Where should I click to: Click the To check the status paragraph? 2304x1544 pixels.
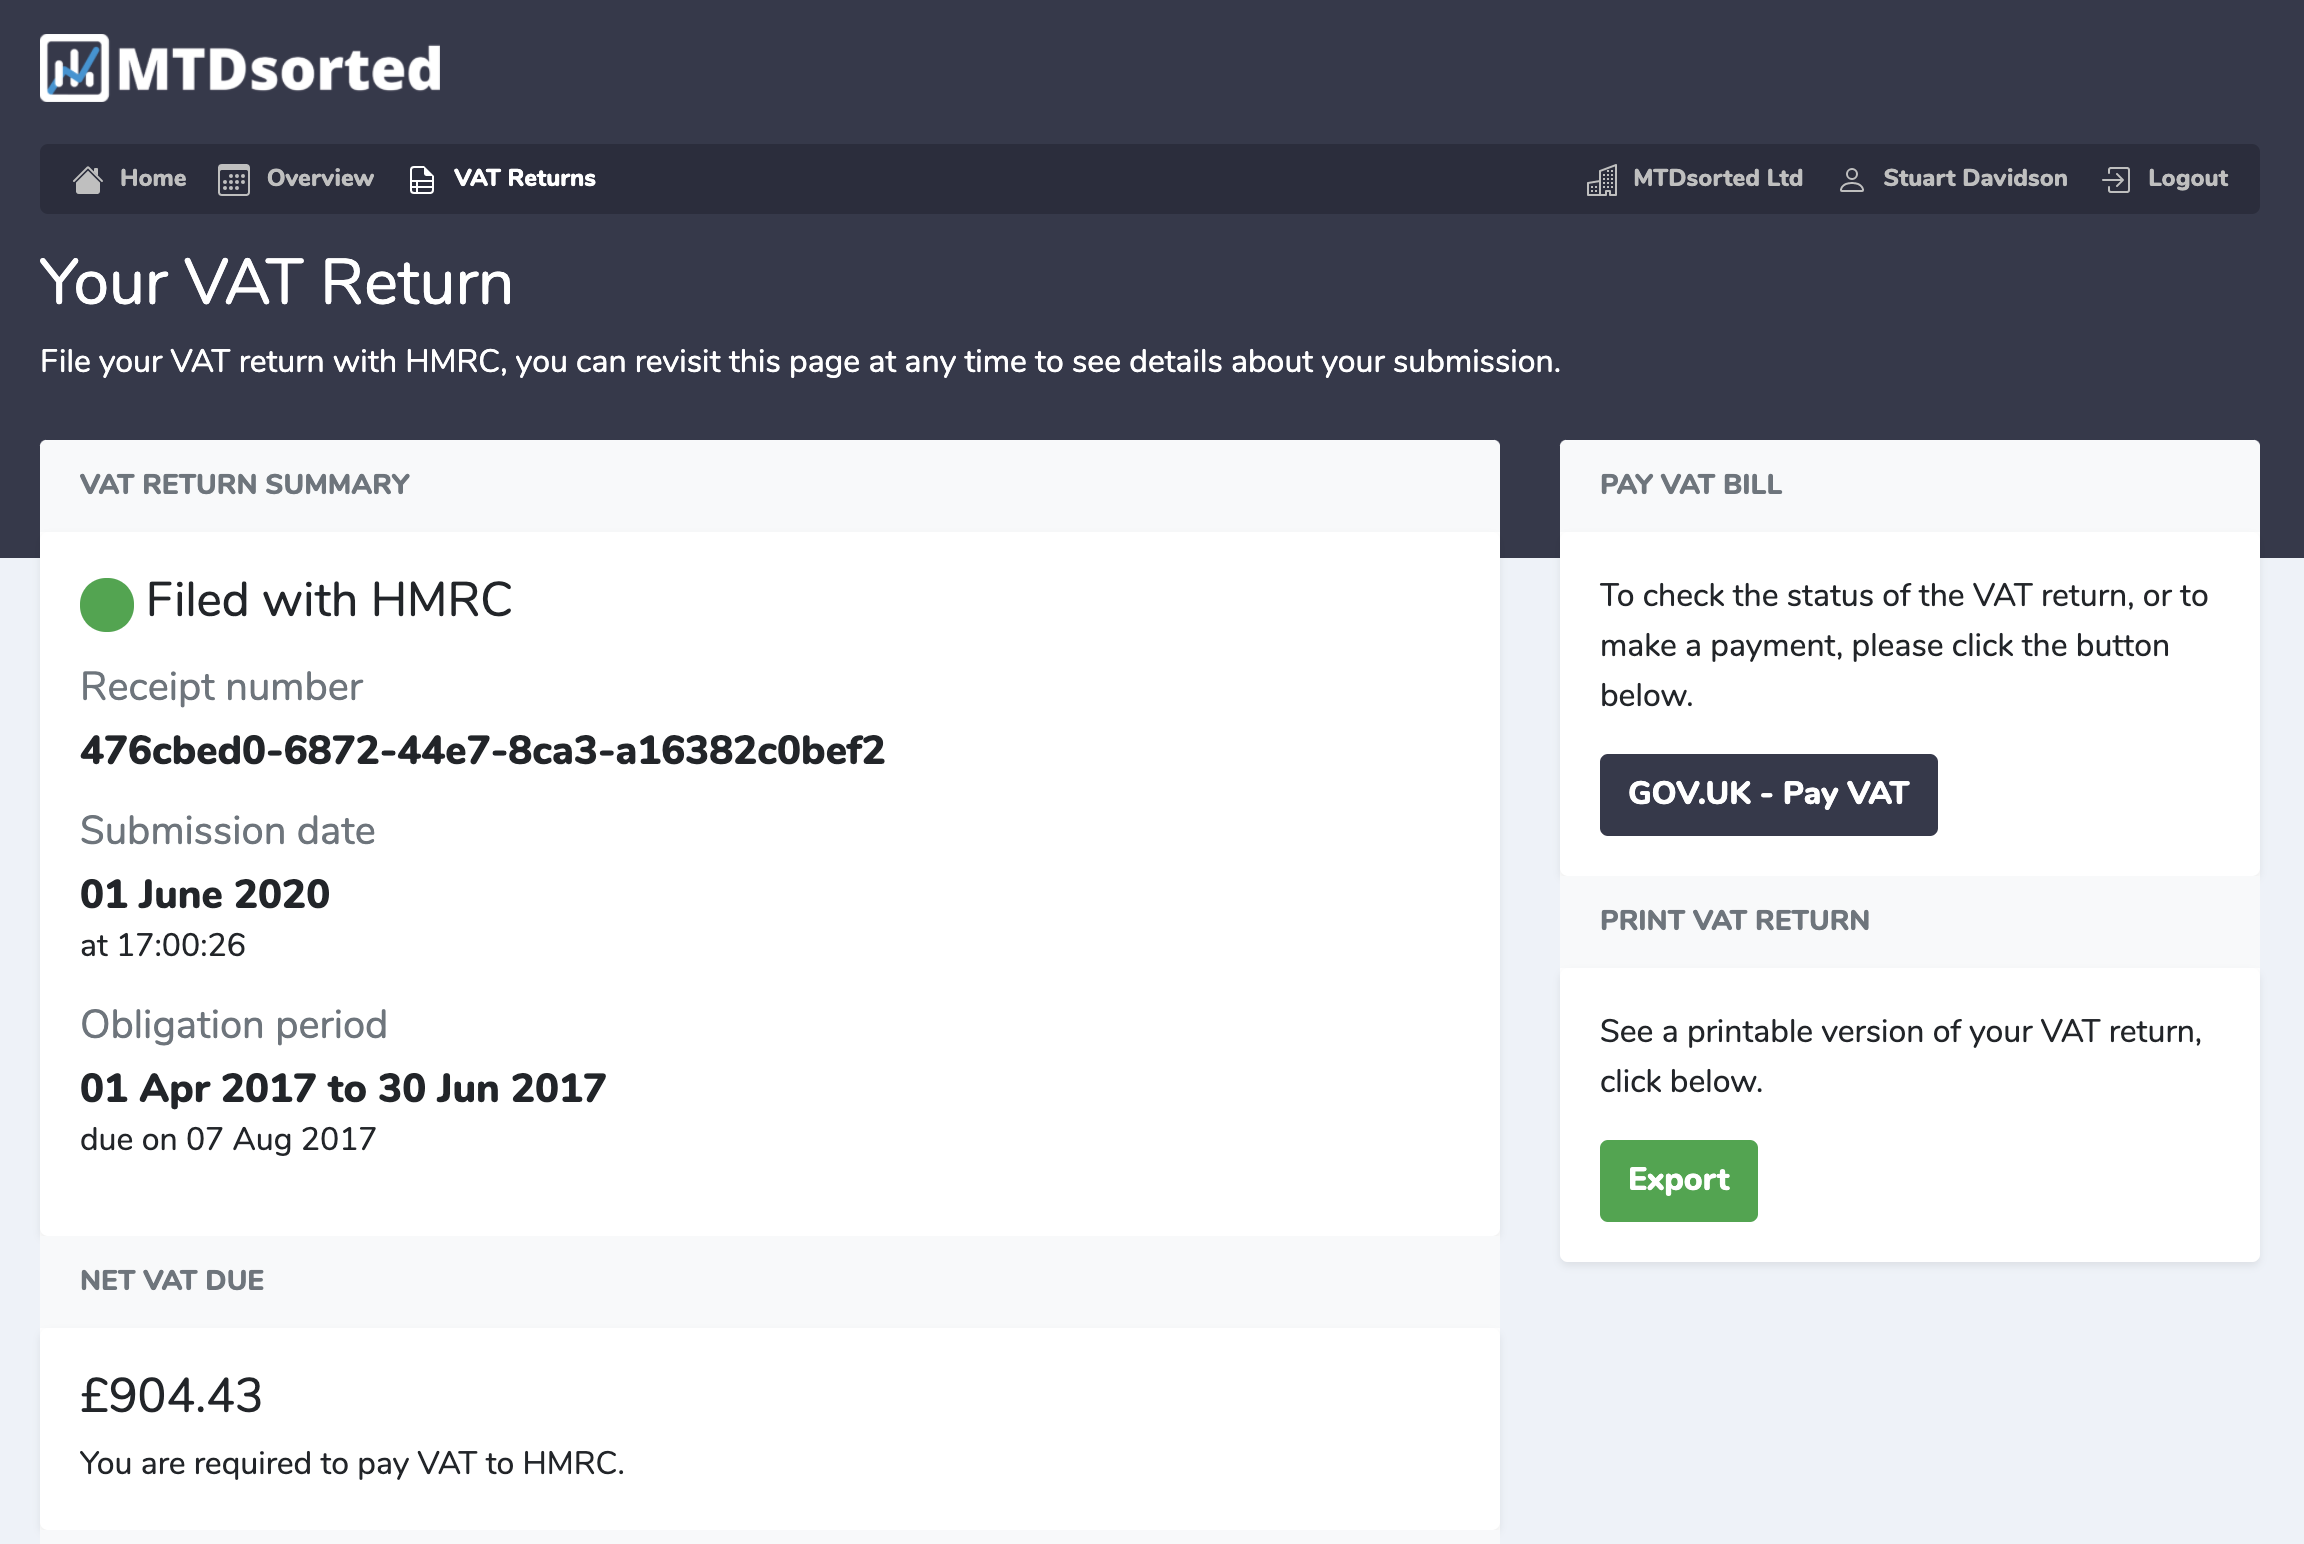1904,645
